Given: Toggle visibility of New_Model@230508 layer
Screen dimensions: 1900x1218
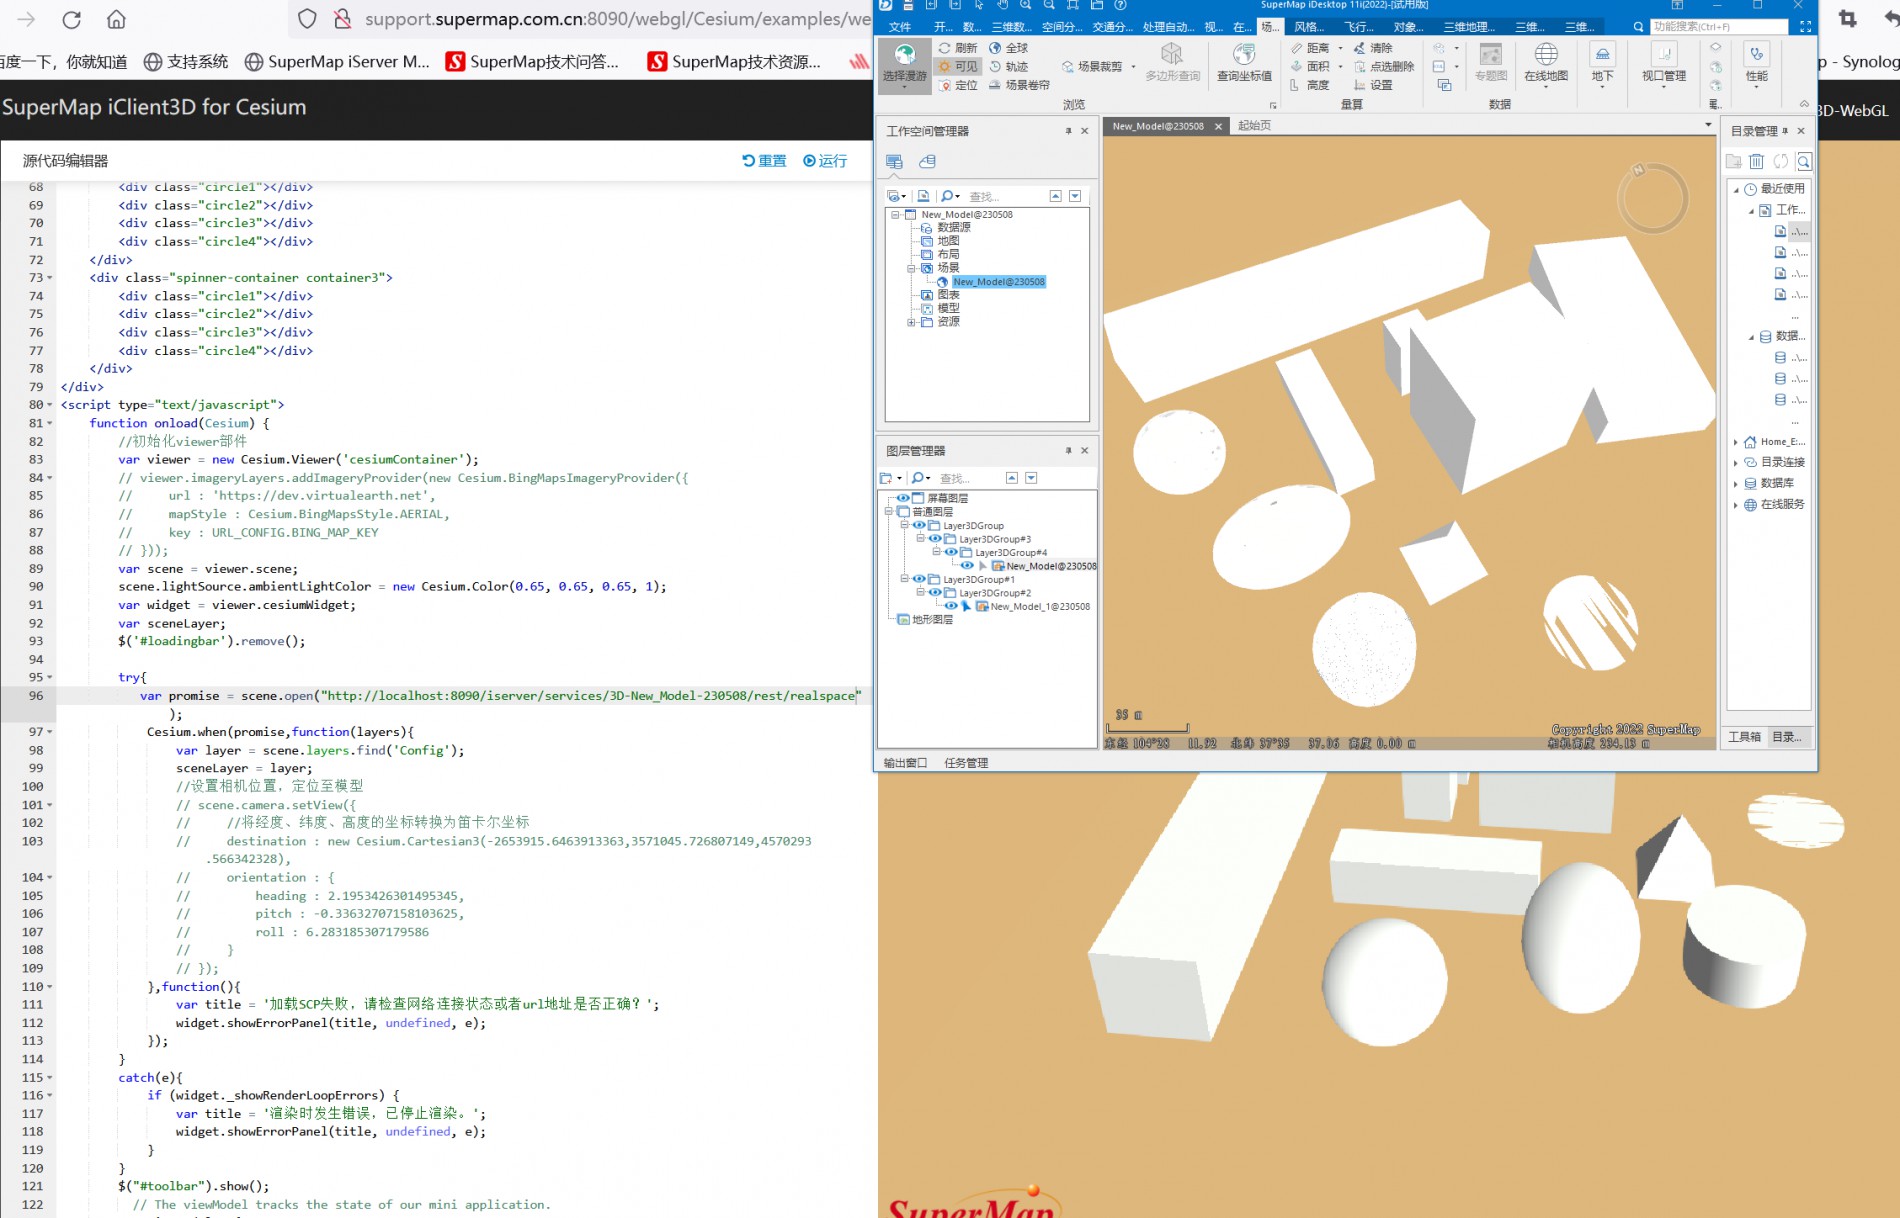Looking at the screenshot, I should coord(967,566).
